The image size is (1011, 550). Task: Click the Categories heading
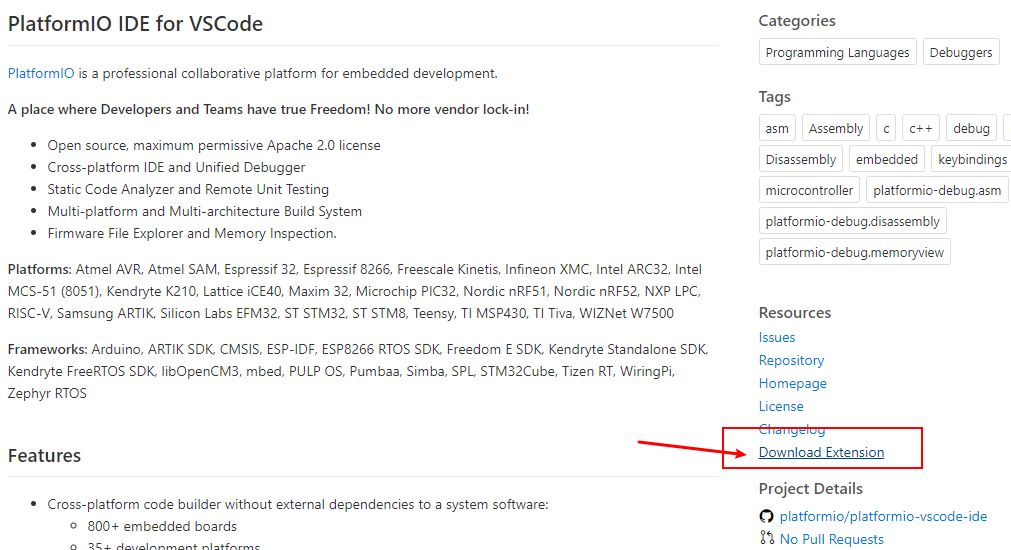tap(797, 21)
